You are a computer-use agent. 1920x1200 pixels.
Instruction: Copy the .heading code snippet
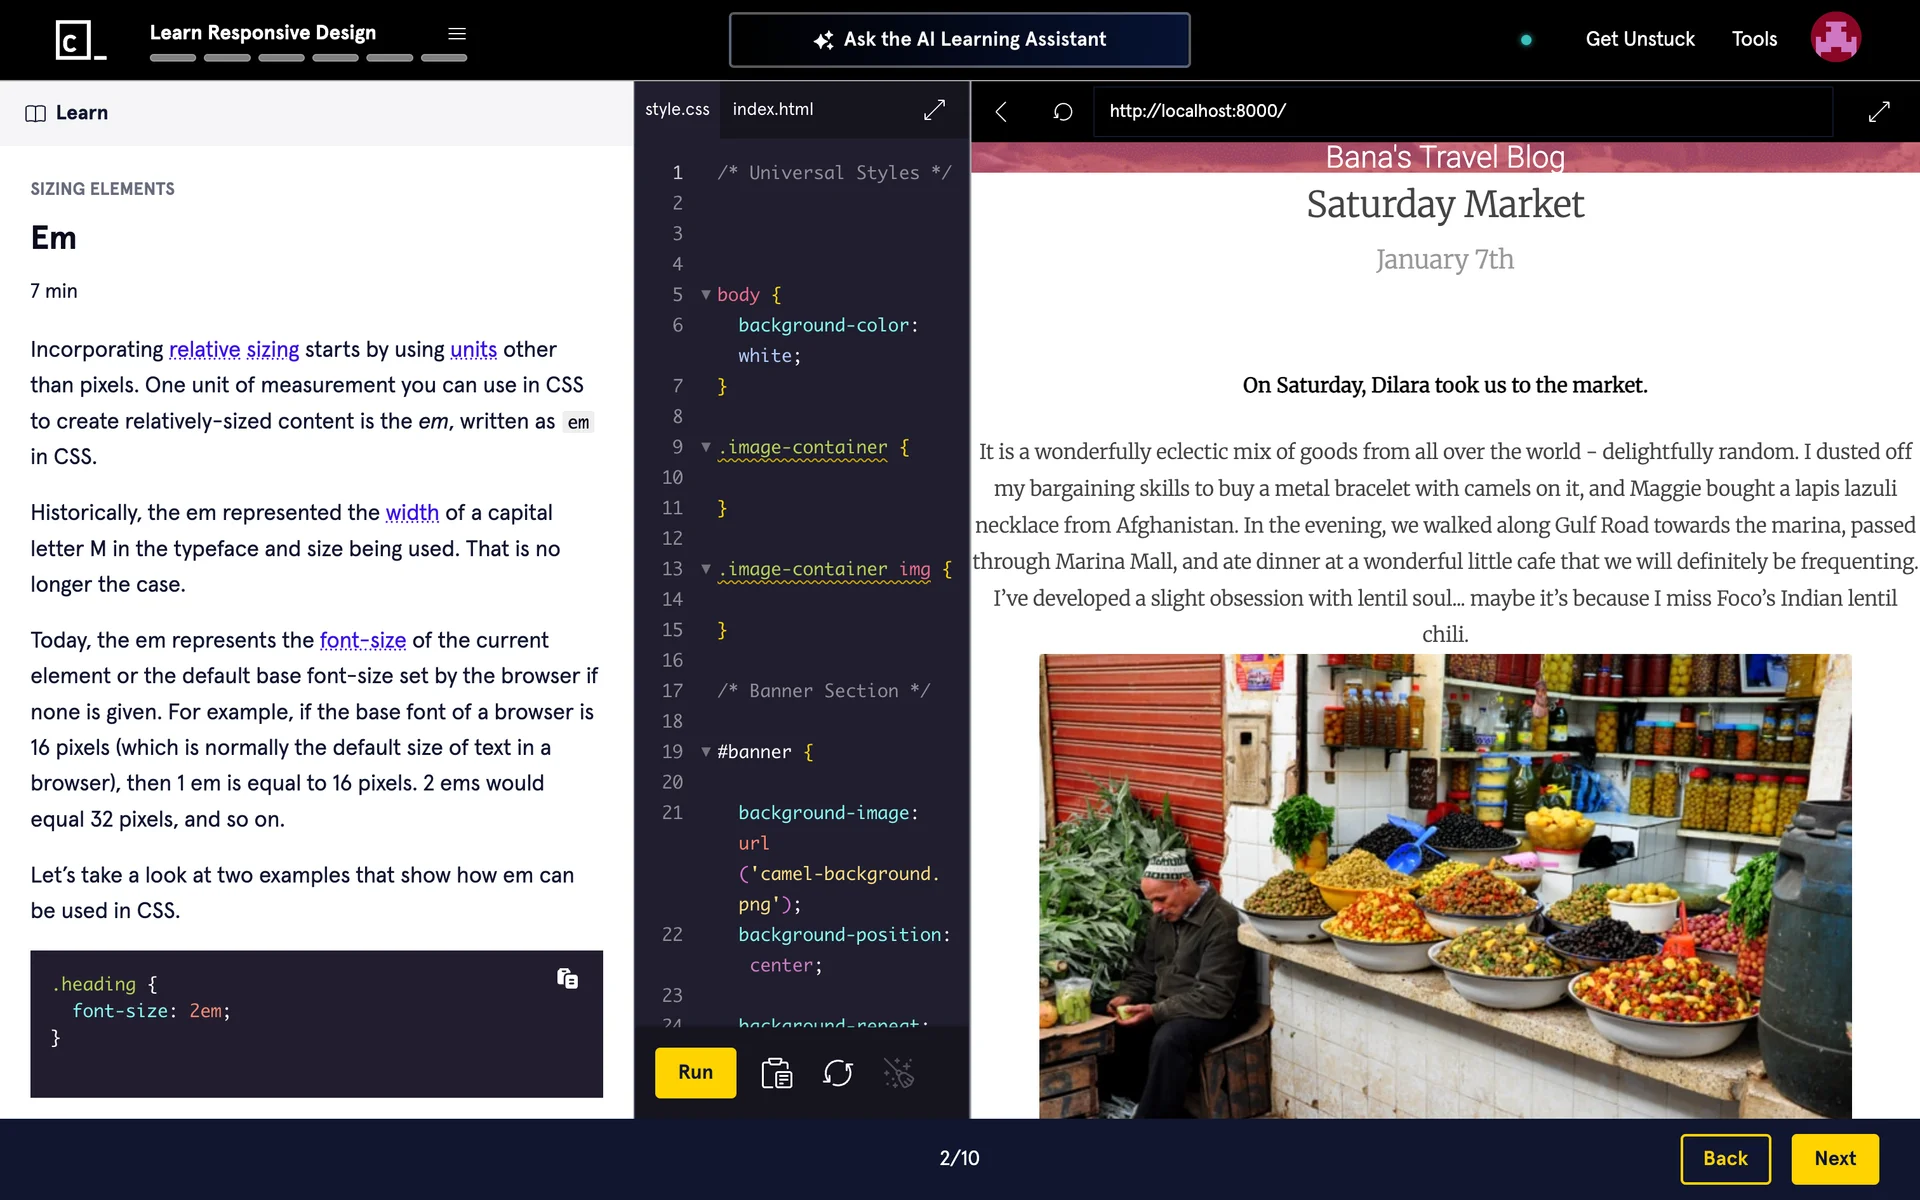(567, 978)
